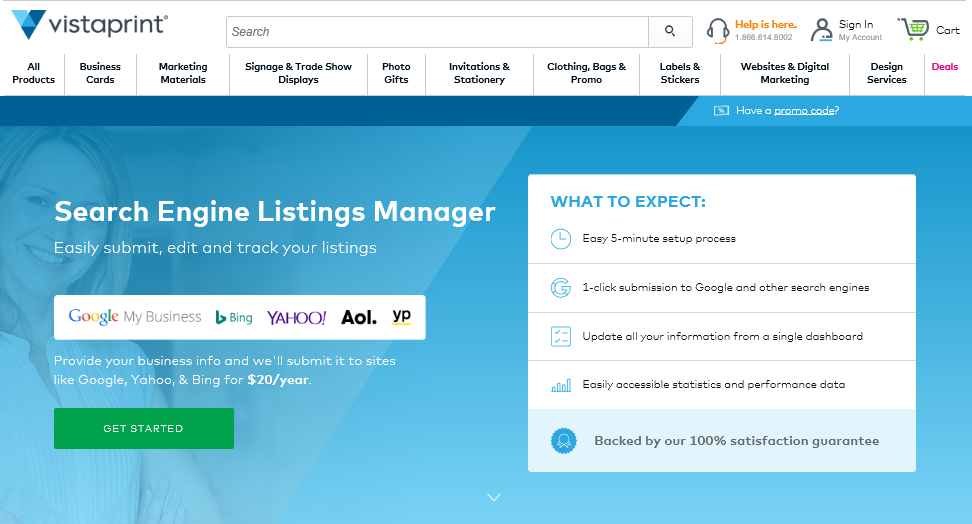Click the clock icon beside 5-minute setup

[x=561, y=239]
